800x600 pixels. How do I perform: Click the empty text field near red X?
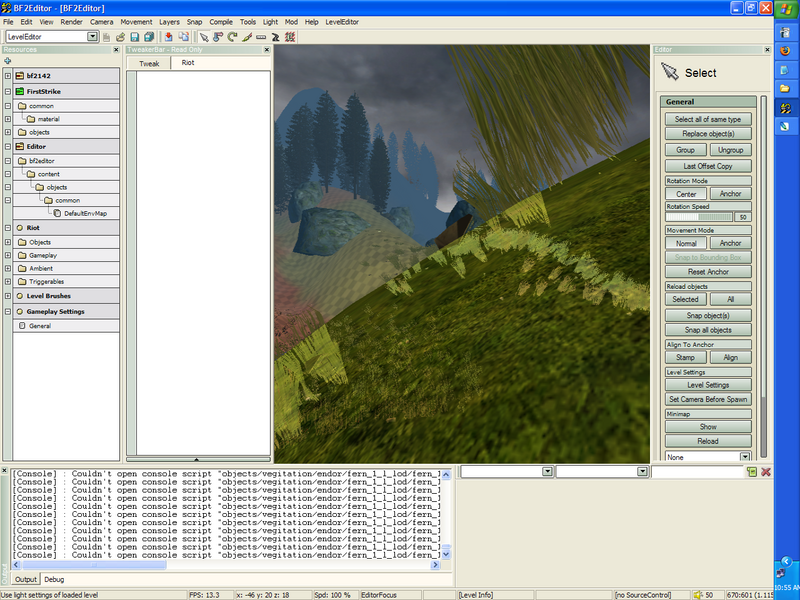tap(697, 472)
